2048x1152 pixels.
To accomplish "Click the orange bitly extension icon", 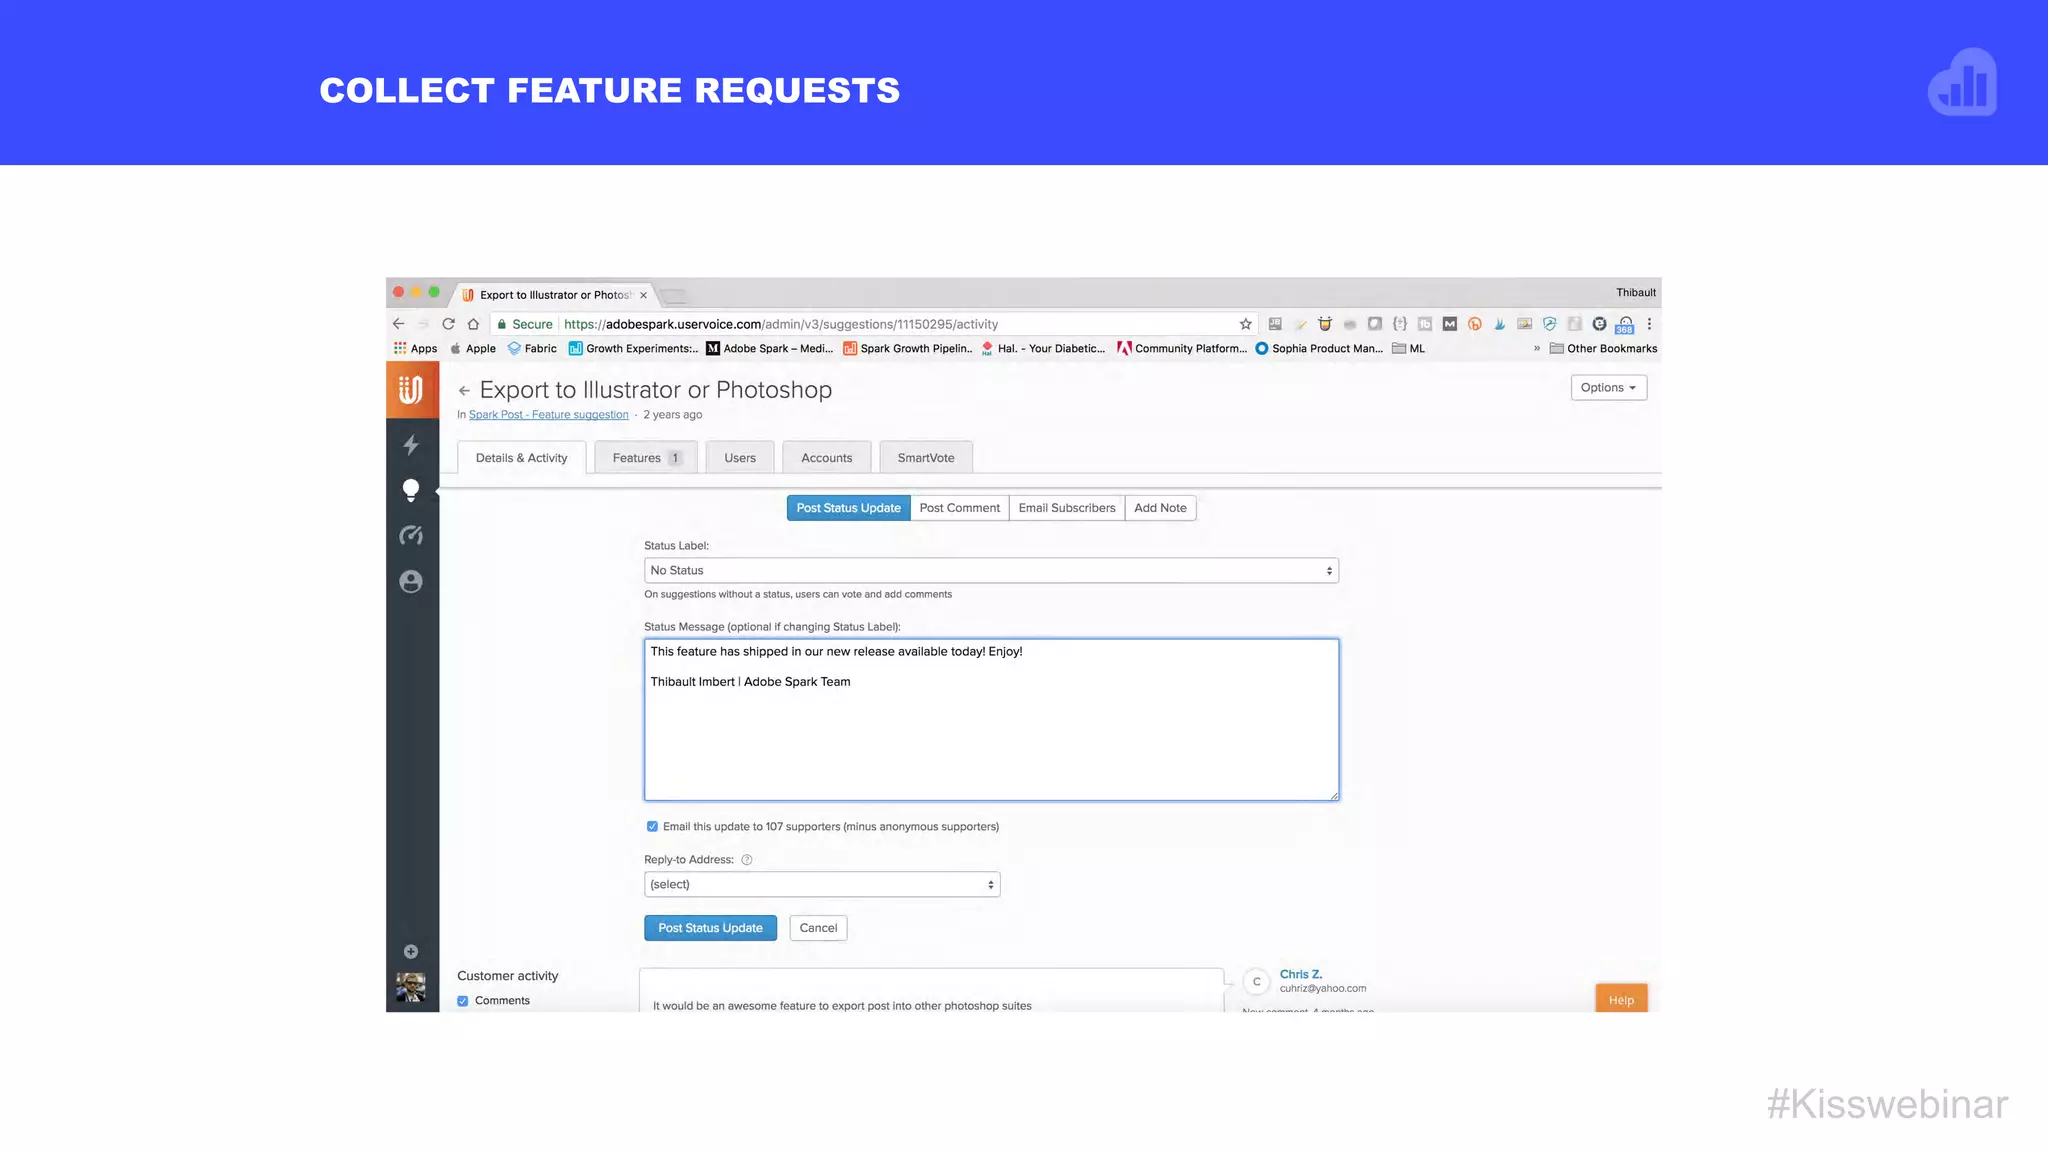I will (1475, 324).
